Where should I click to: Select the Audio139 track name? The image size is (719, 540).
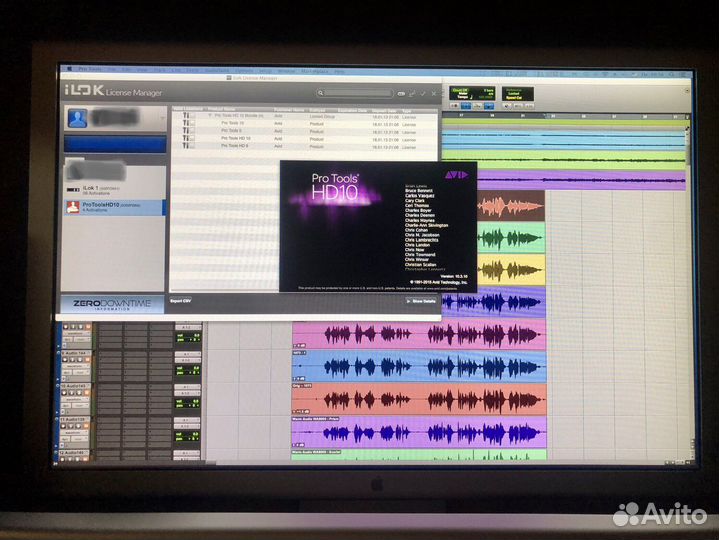73,419
